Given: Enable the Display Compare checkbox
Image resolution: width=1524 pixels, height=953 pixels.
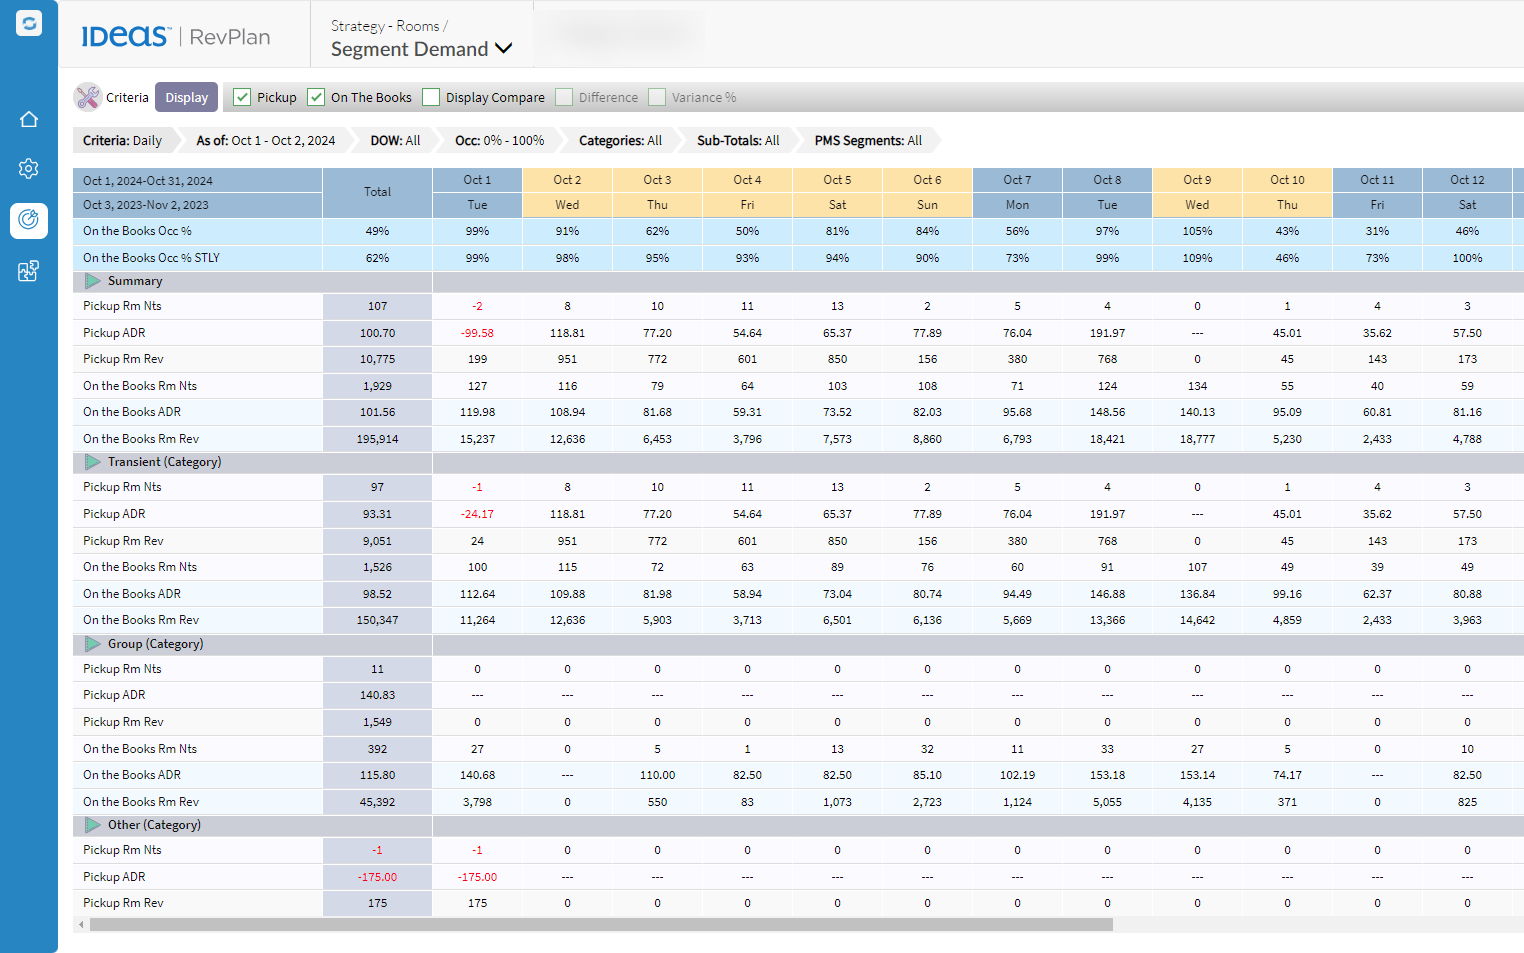Looking at the screenshot, I should tap(431, 97).
